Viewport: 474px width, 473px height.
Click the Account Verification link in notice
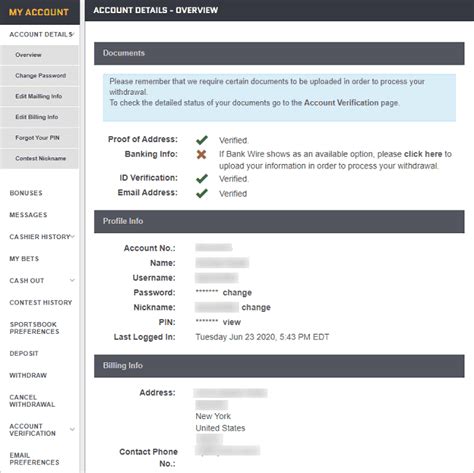click(x=341, y=103)
